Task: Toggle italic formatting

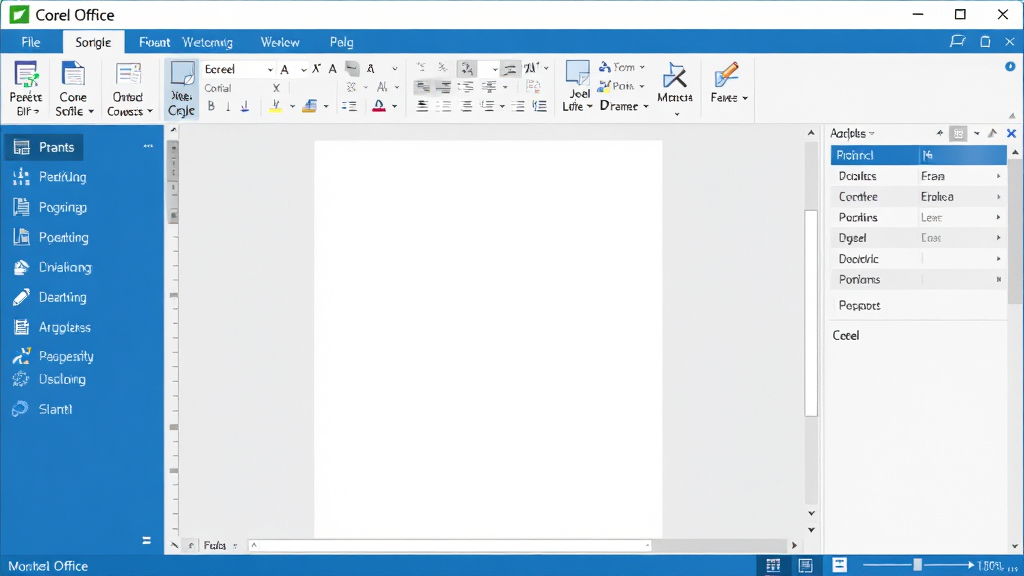Action: [x=228, y=106]
